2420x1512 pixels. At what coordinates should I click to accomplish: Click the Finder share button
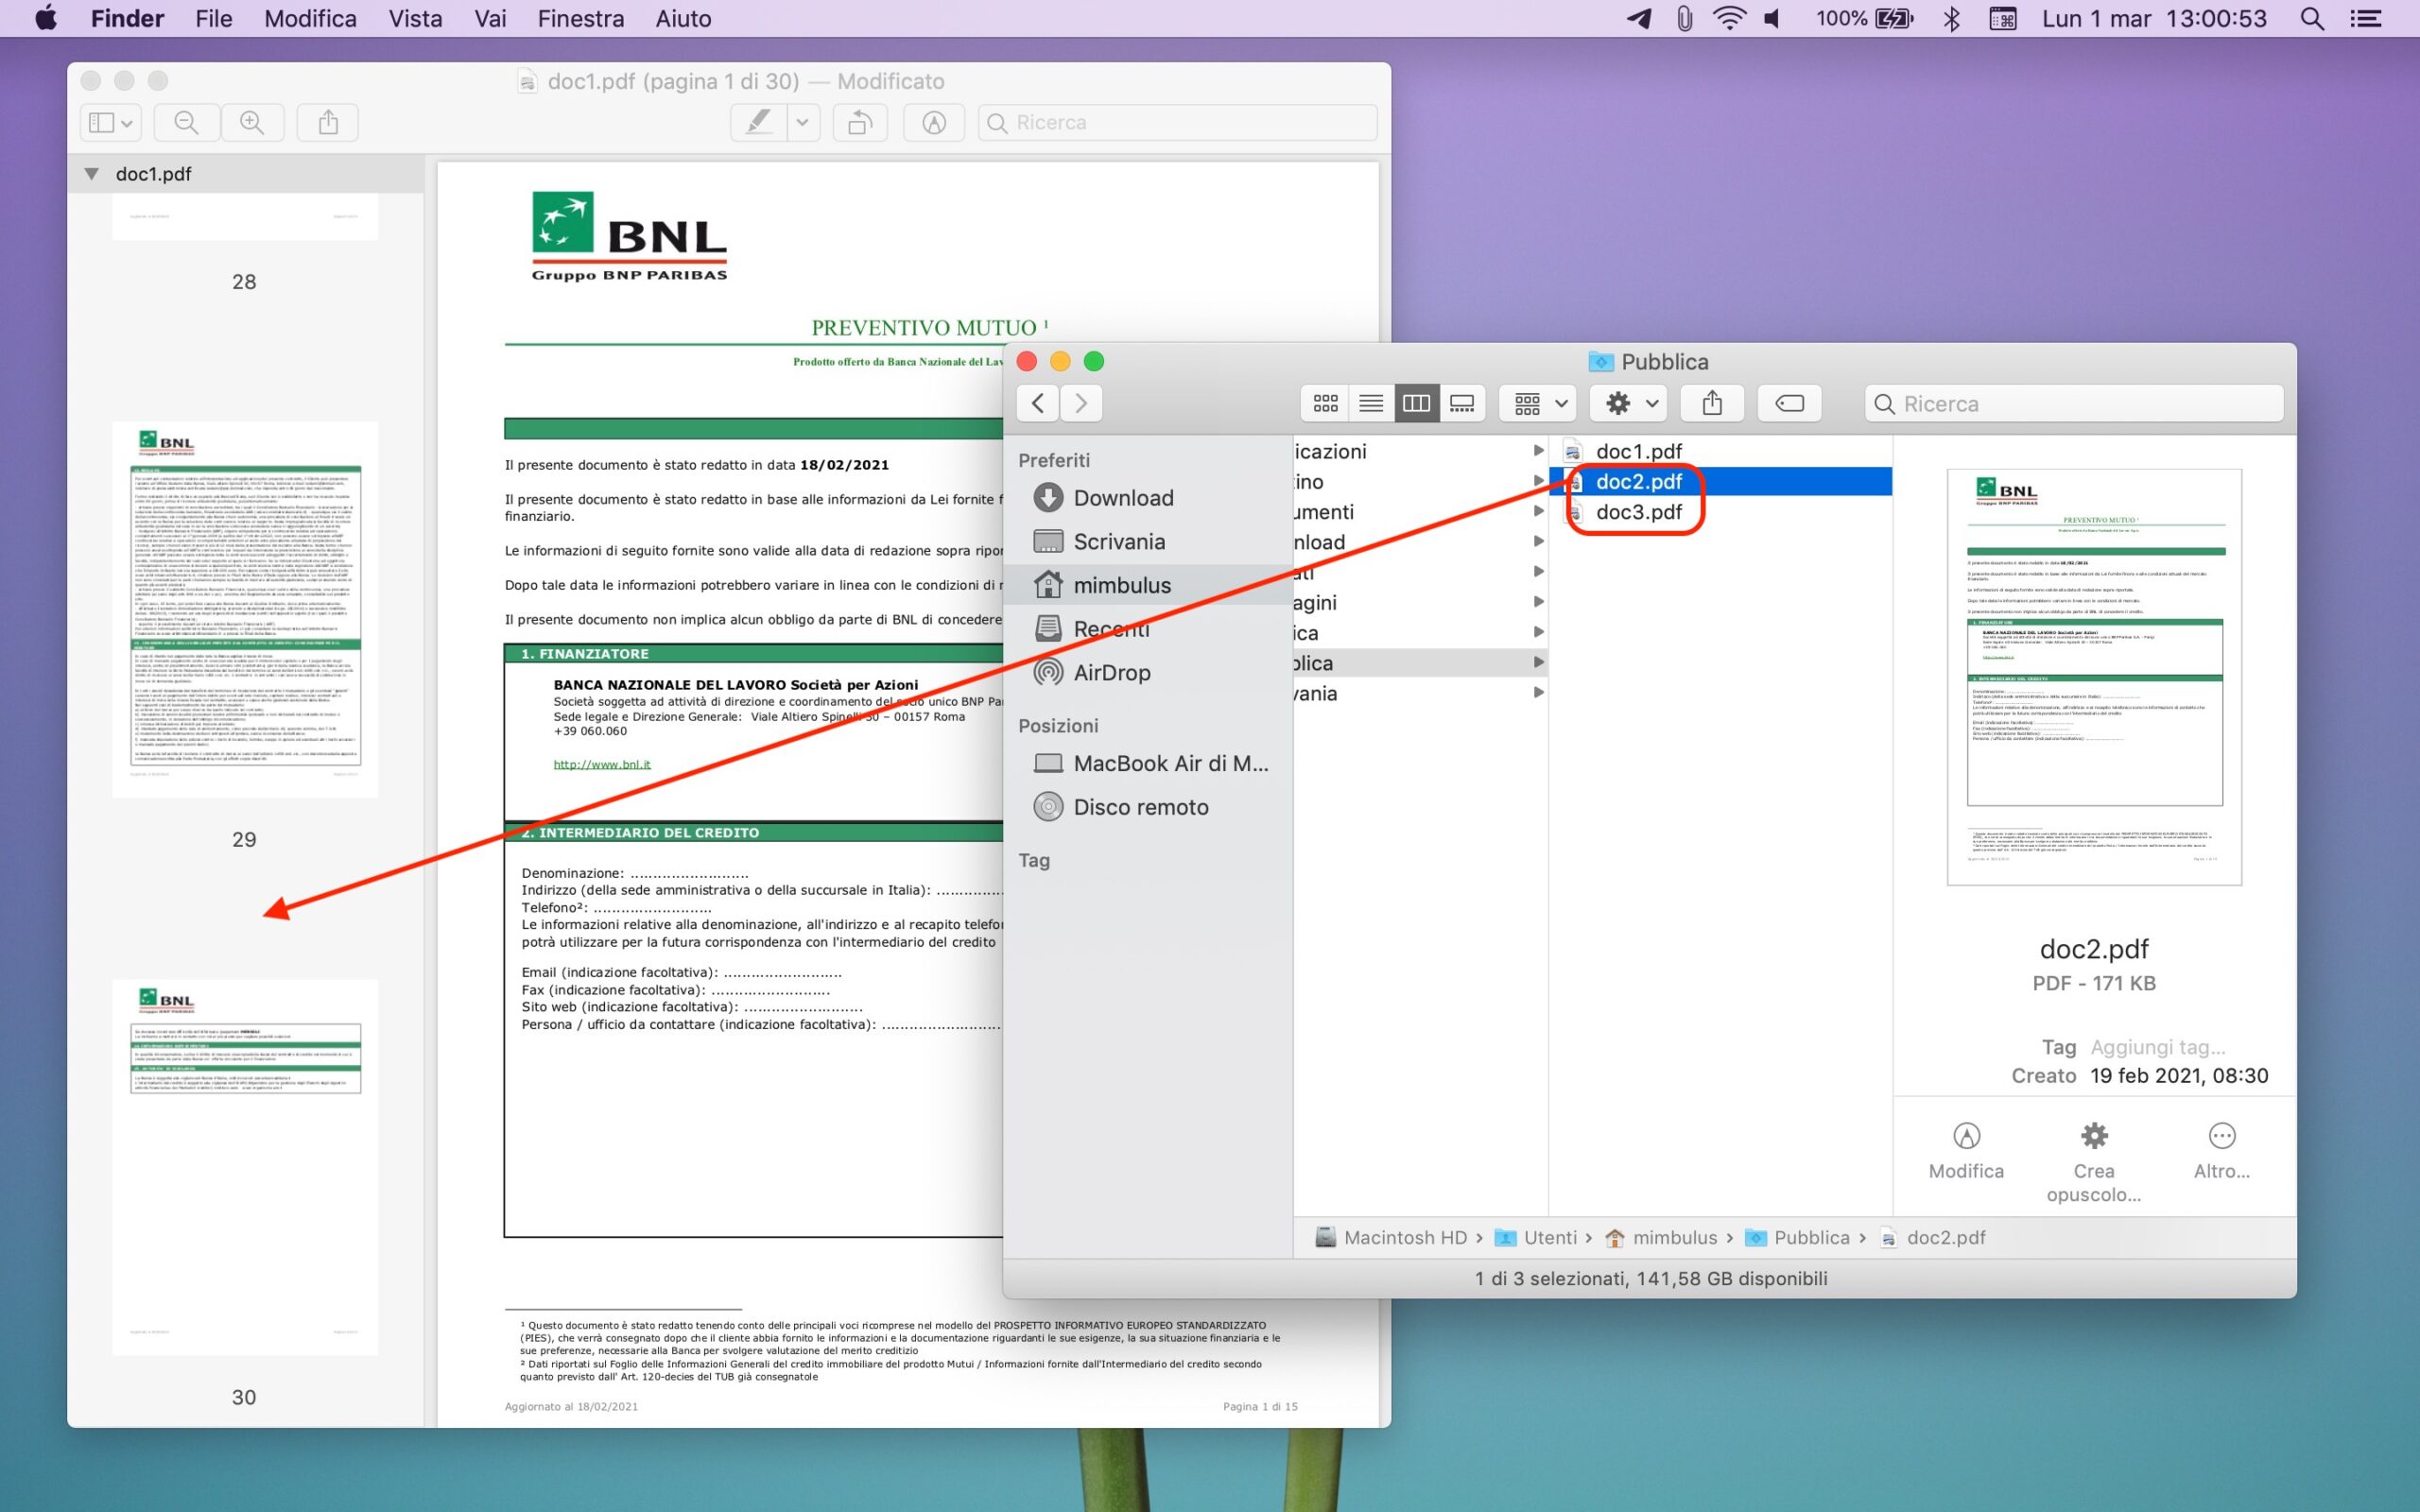(x=1712, y=403)
